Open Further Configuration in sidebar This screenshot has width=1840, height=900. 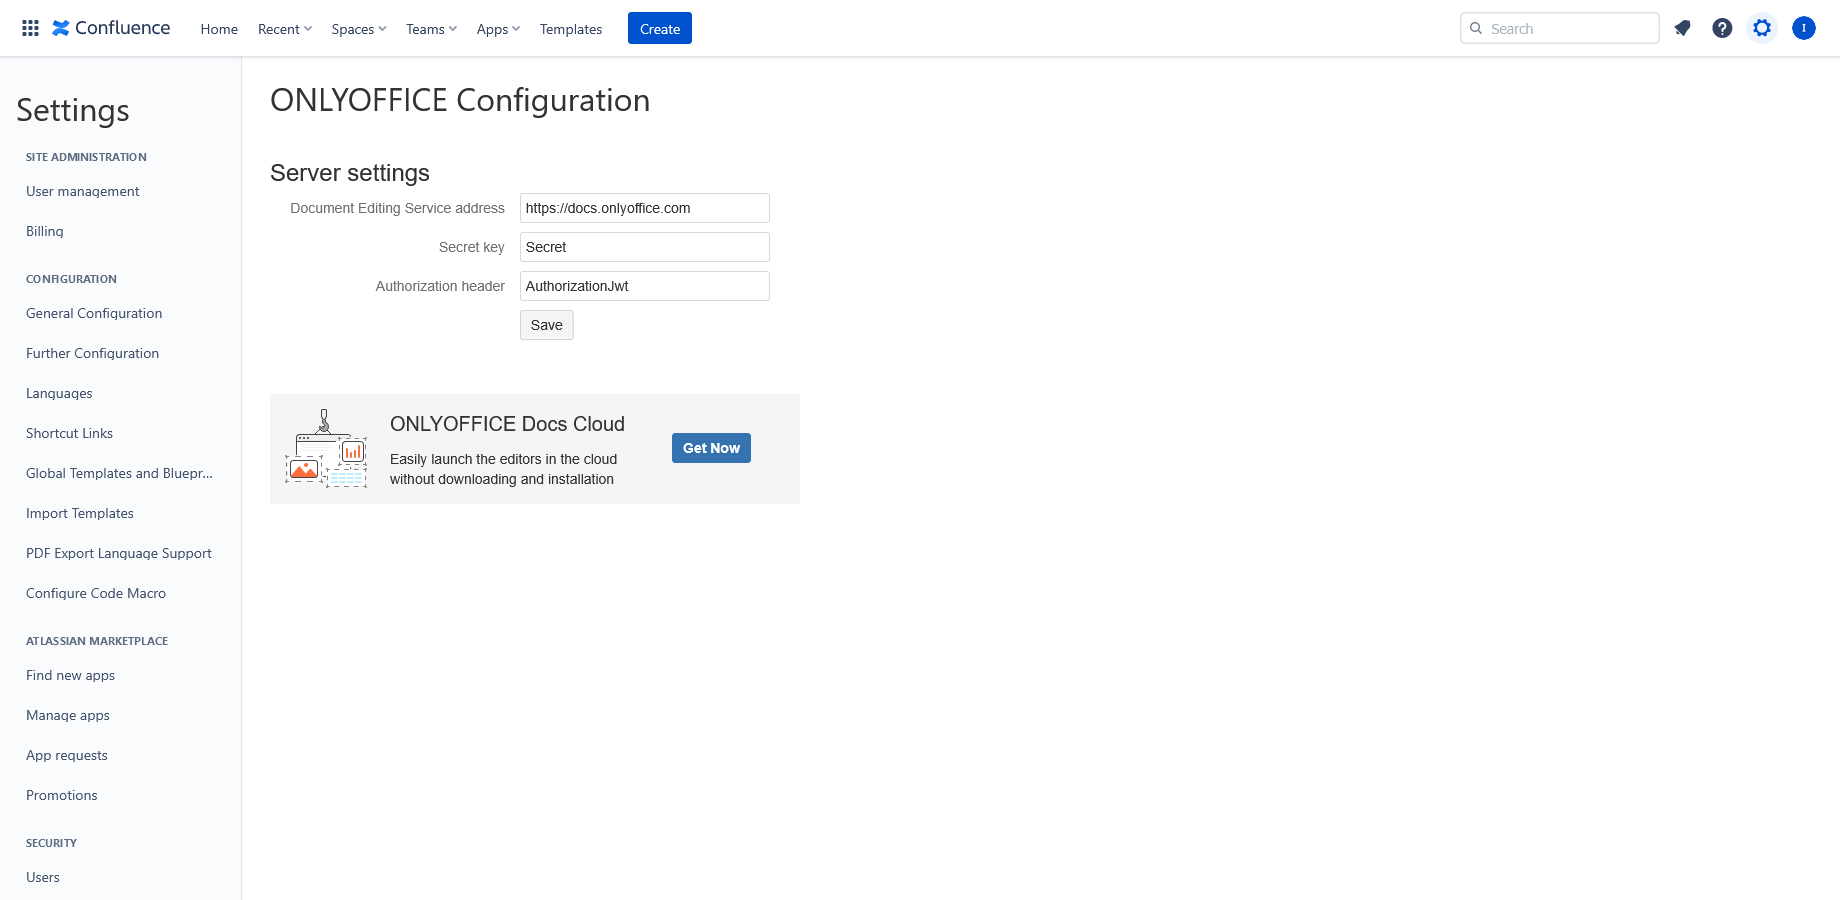[92, 353]
